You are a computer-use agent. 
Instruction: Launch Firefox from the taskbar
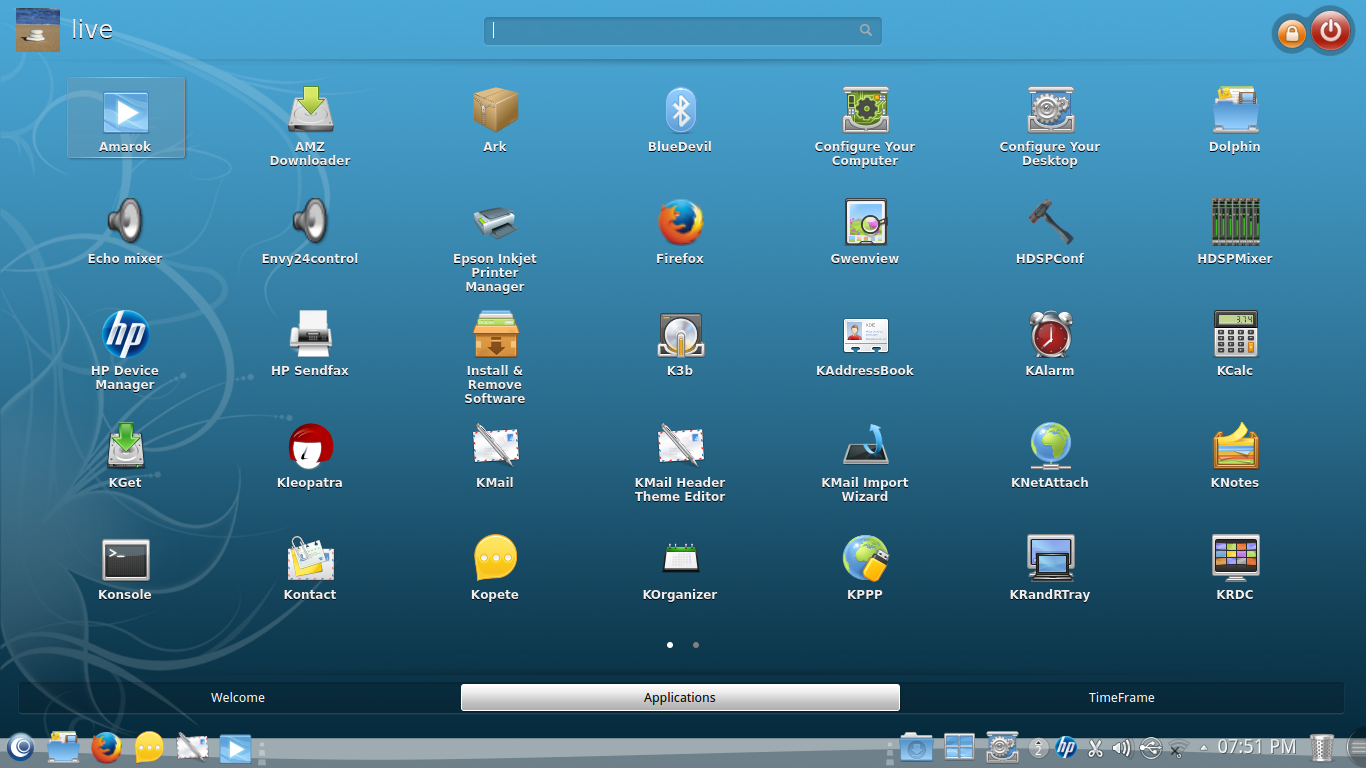click(x=106, y=747)
